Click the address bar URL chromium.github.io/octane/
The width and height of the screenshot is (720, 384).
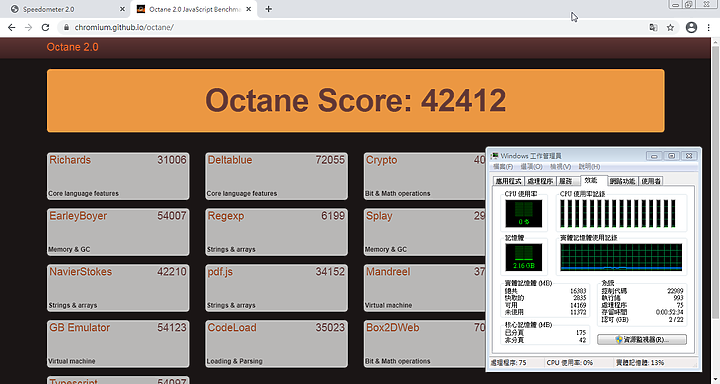(x=124, y=28)
